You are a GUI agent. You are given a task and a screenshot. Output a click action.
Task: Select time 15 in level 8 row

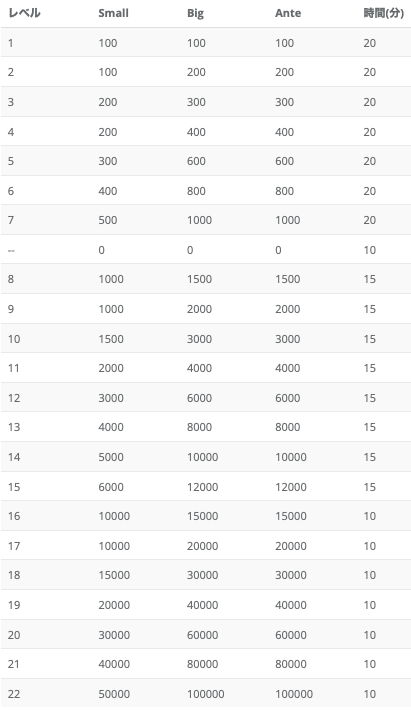(369, 279)
